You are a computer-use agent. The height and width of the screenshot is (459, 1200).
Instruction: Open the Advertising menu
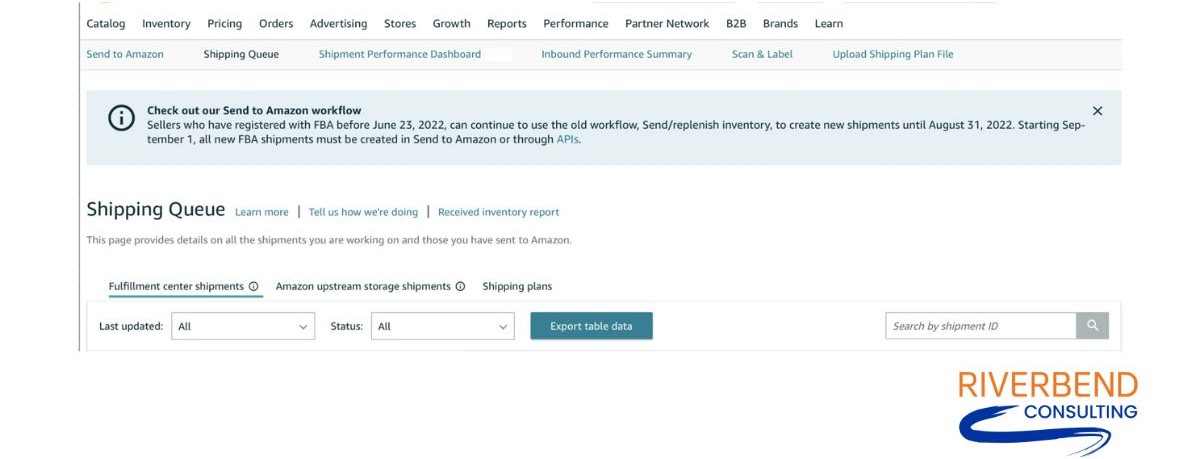(338, 23)
